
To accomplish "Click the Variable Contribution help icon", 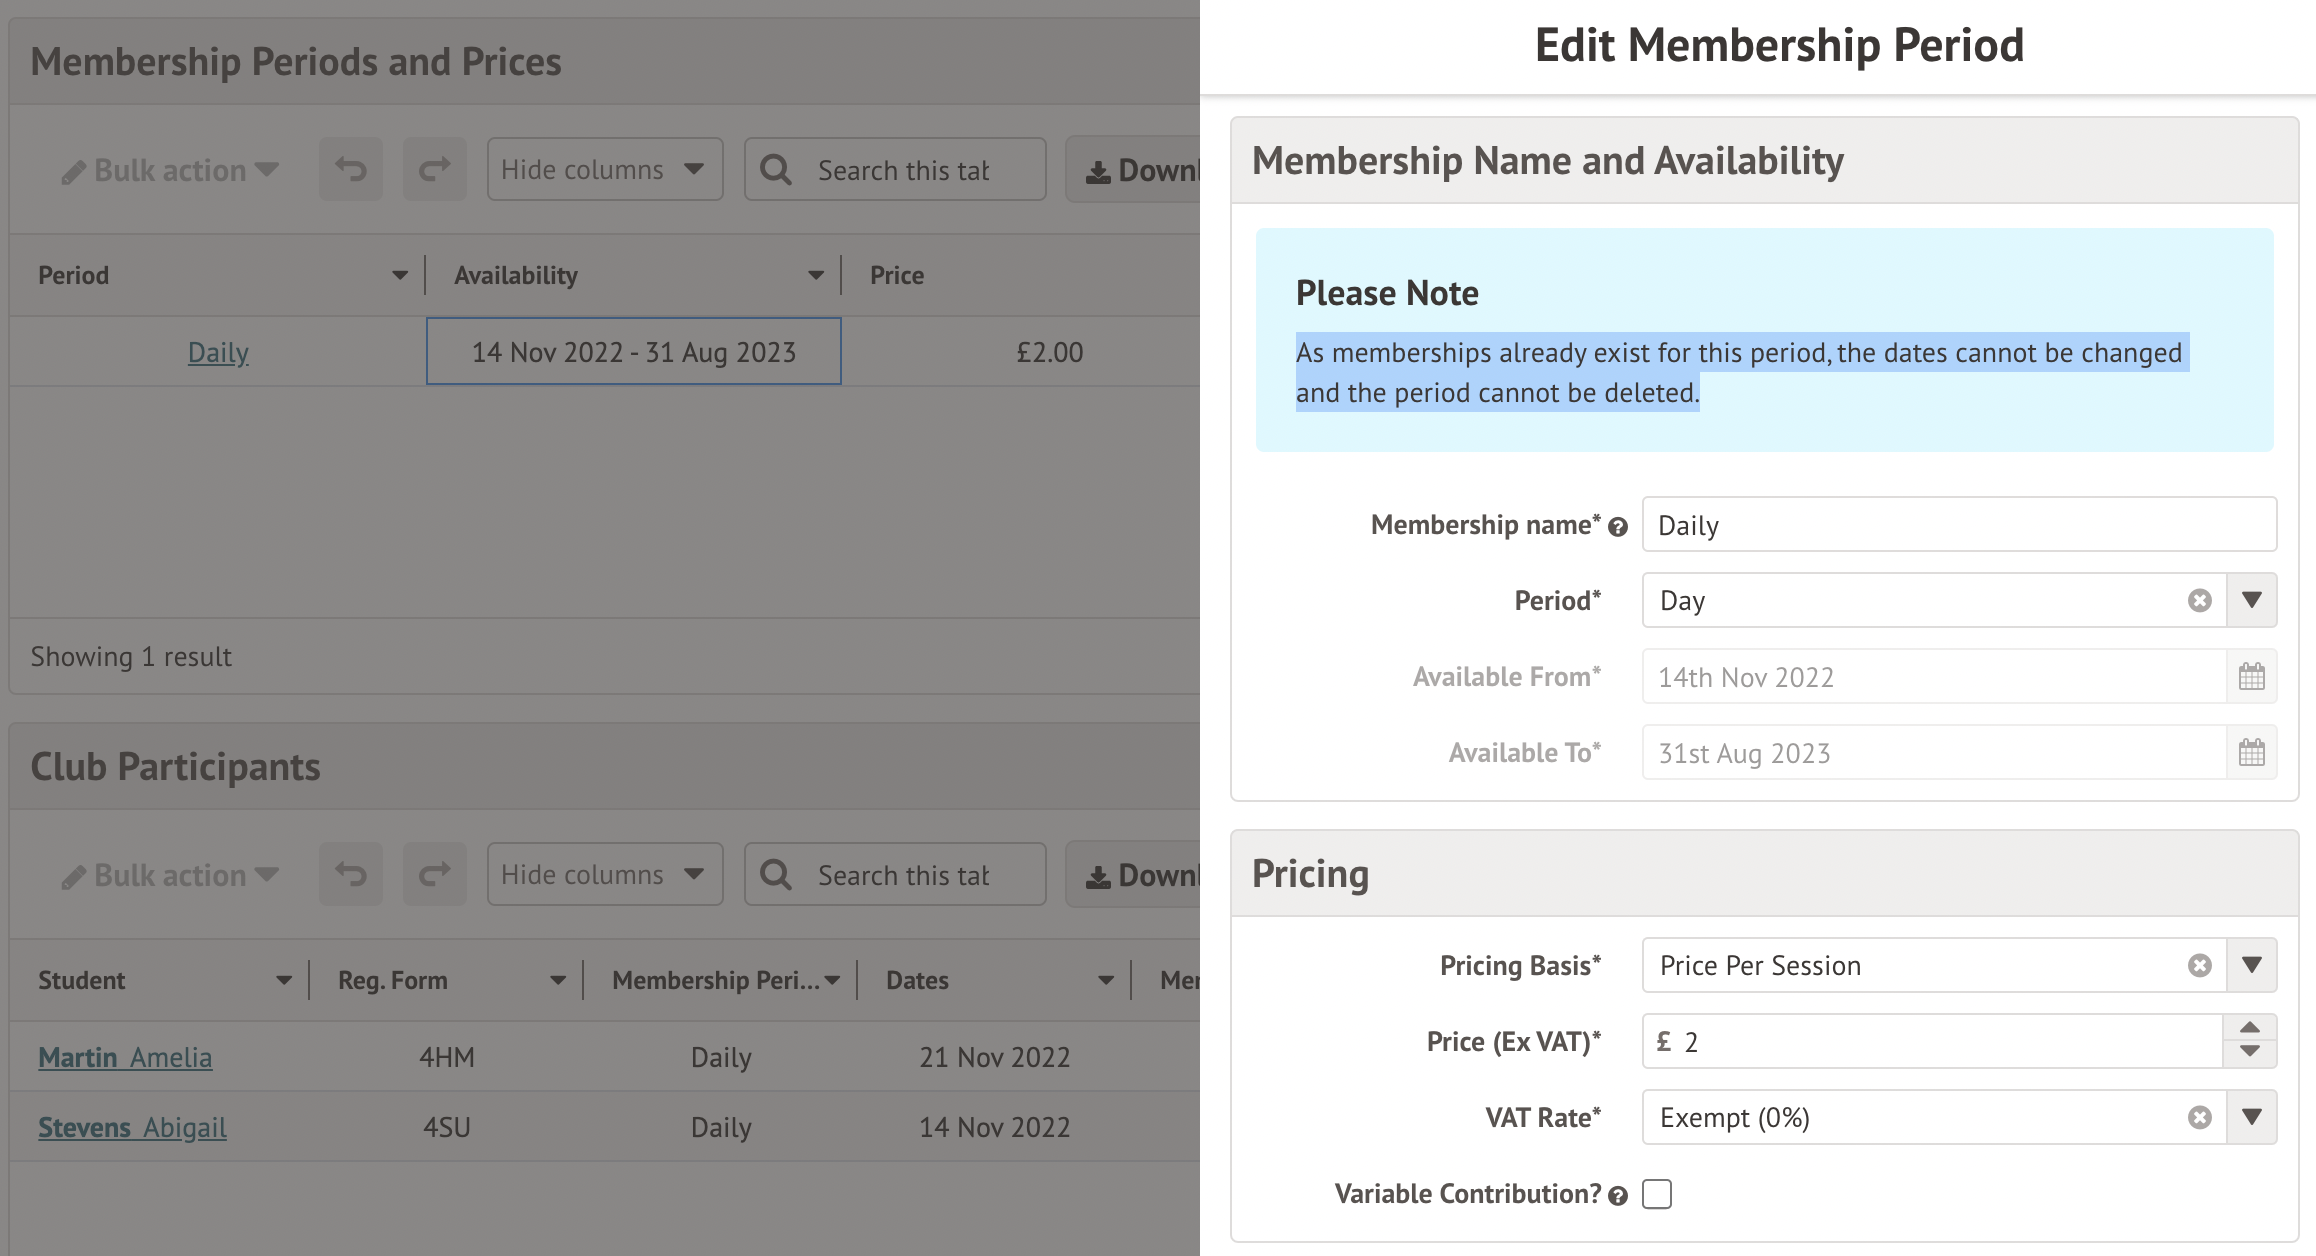I will (1618, 1195).
